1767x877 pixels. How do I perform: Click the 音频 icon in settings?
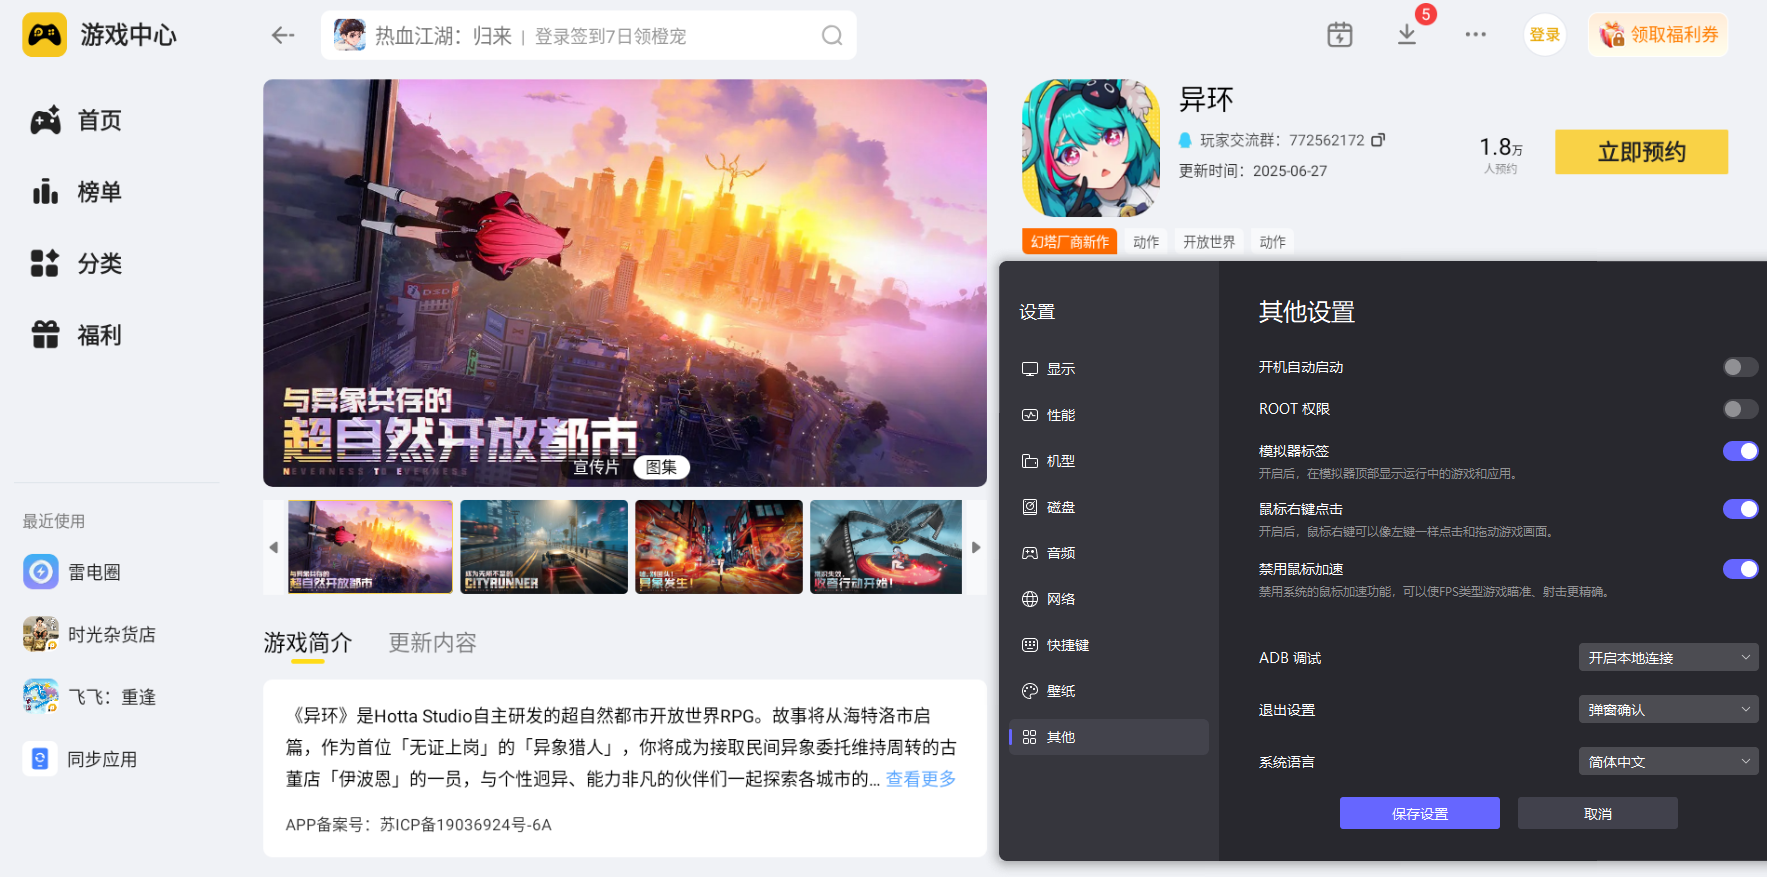[1030, 553]
